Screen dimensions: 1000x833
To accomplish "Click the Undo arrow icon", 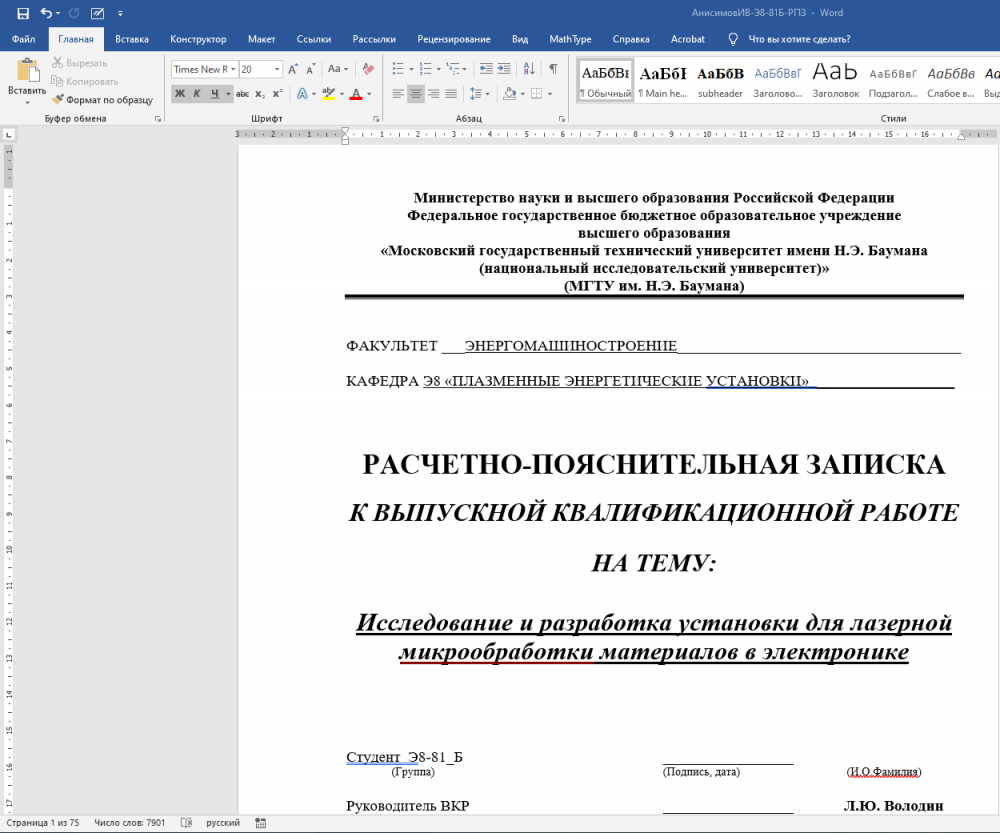I will [46, 13].
